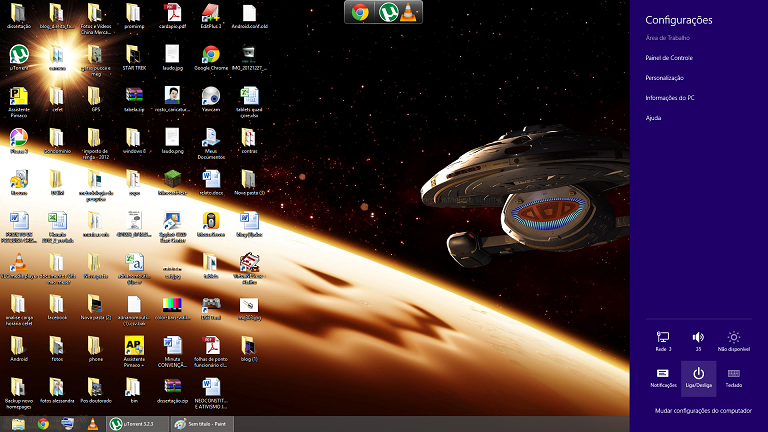Select the laudo.png file icon
The height and width of the screenshot is (432, 768).
(172, 141)
